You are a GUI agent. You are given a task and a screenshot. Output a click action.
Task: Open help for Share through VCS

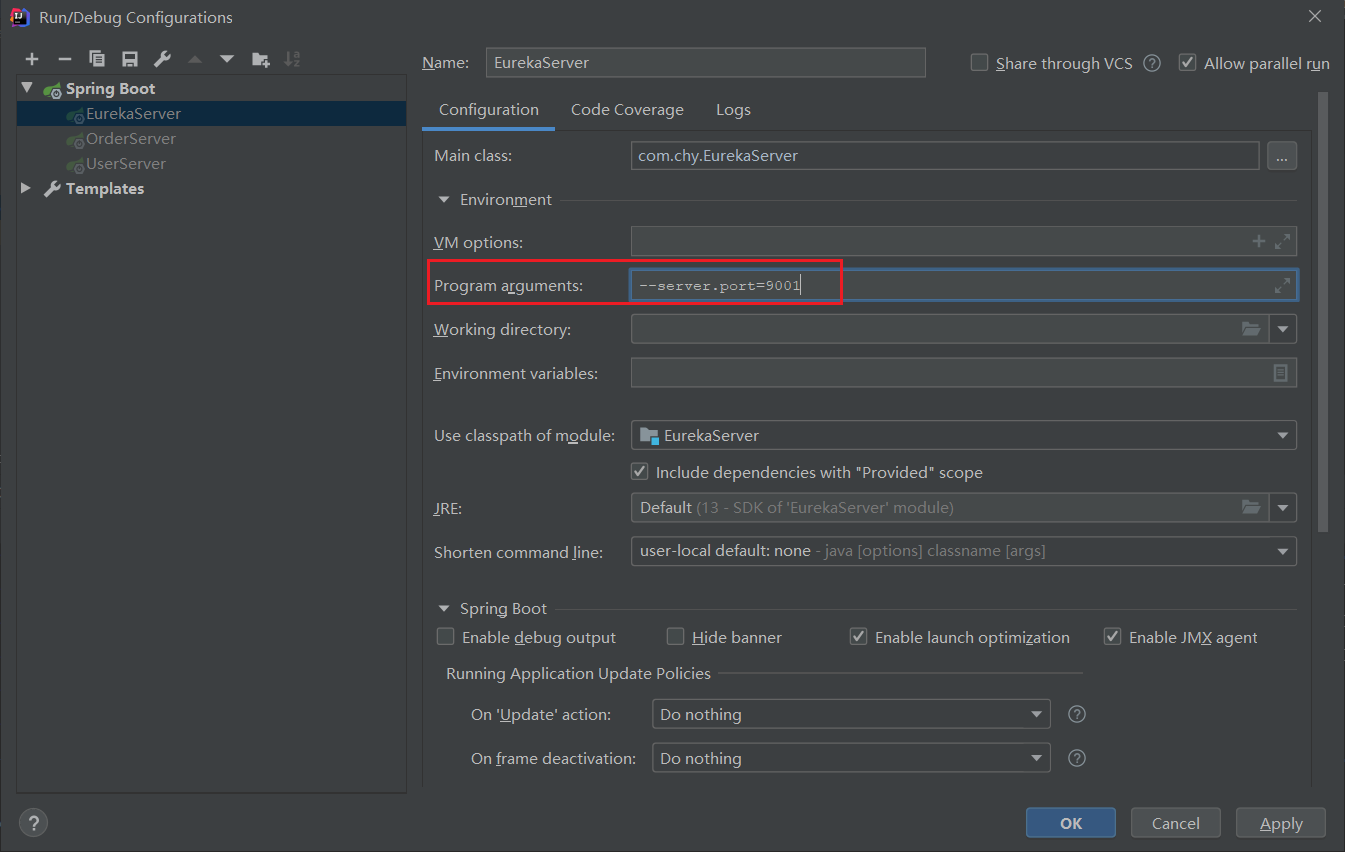pyautogui.click(x=1152, y=63)
